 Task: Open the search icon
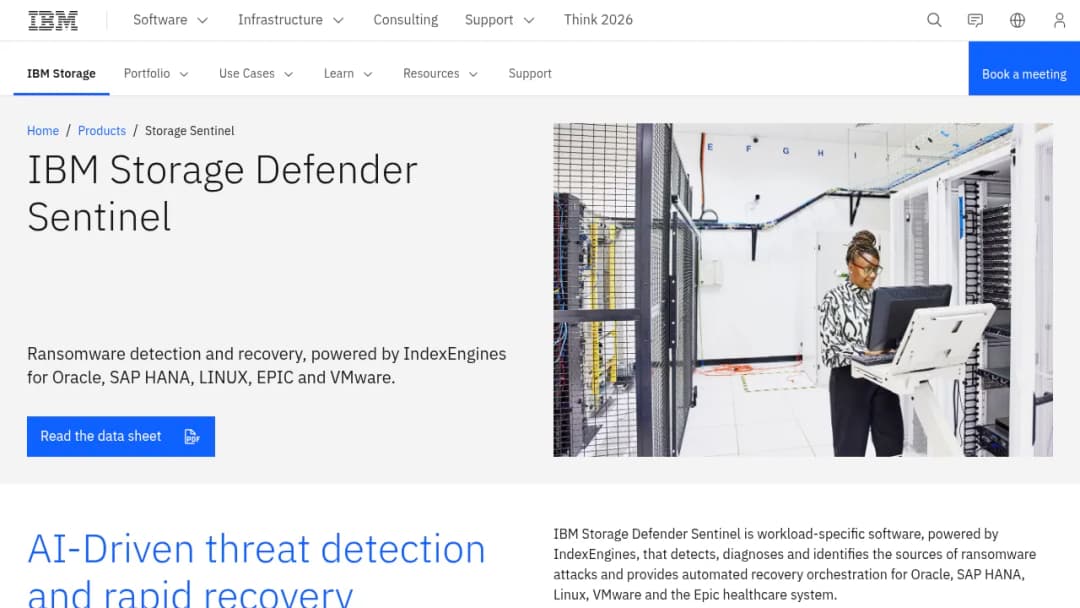(x=934, y=20)
